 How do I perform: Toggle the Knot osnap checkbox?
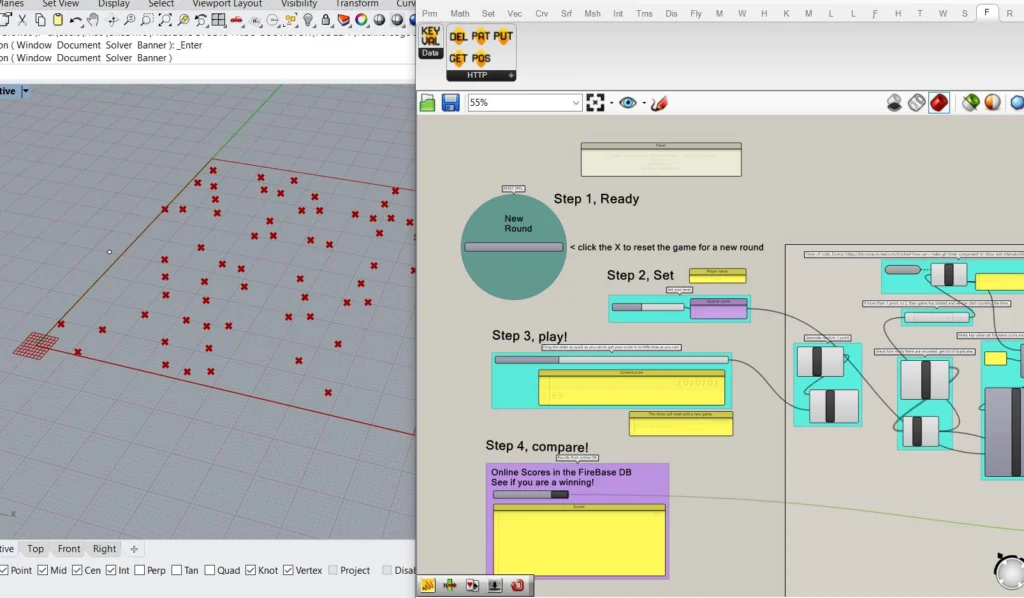point(251,570)
